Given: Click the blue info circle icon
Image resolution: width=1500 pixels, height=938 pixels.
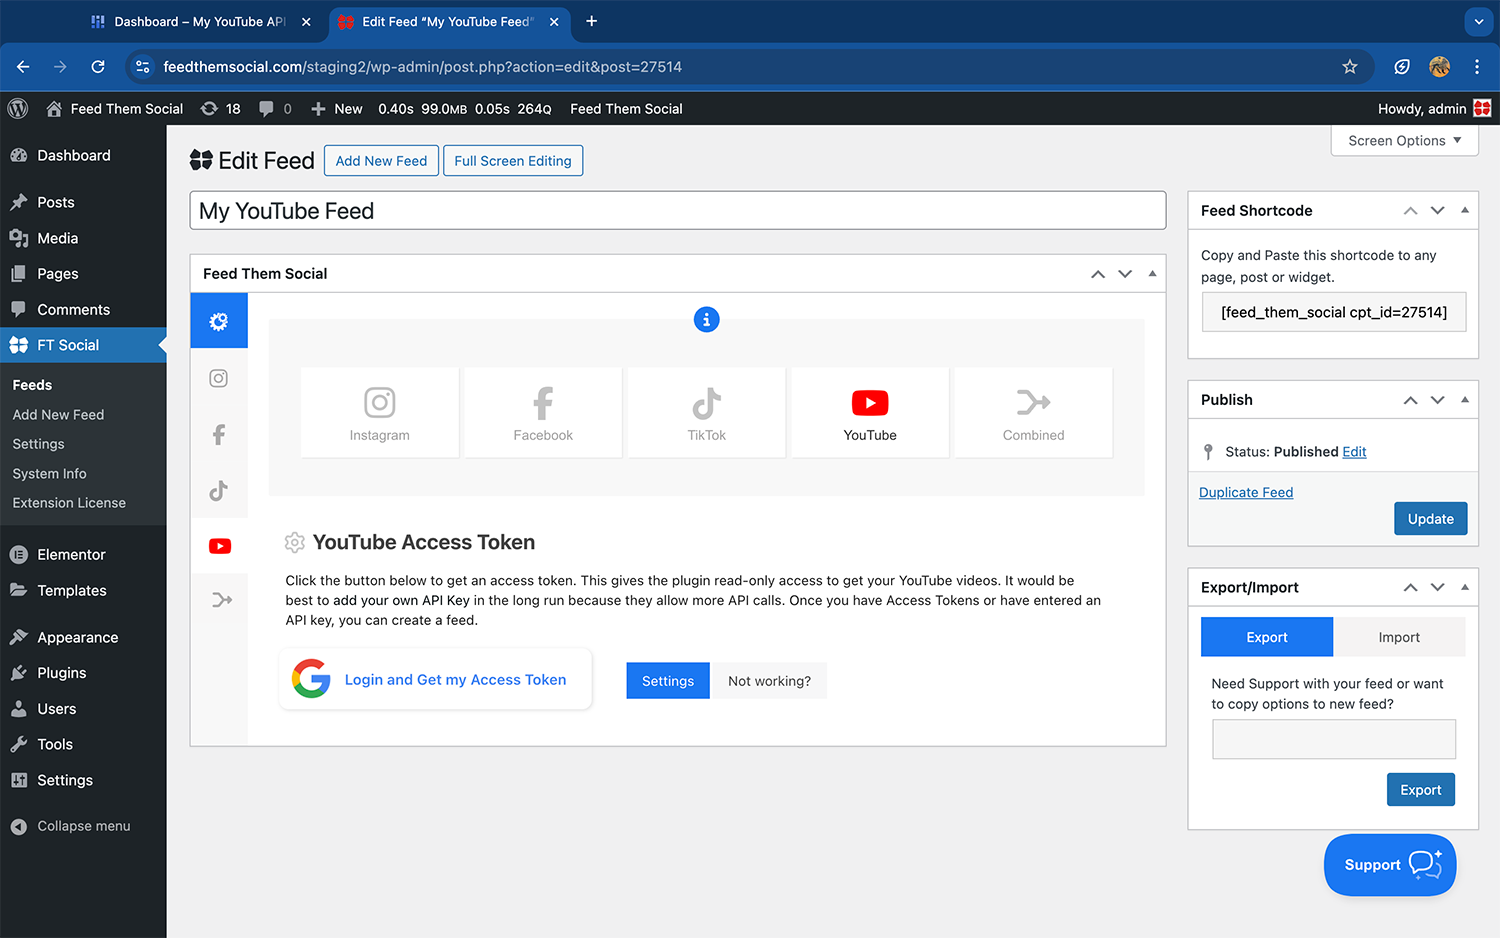Looking at the screenshot, I should coord(706,320).
